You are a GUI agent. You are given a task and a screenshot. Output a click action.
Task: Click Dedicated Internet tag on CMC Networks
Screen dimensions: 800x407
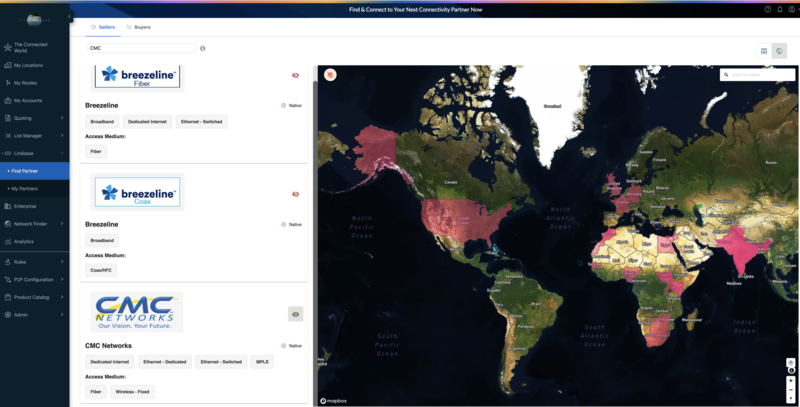click(x=110, y=362)
